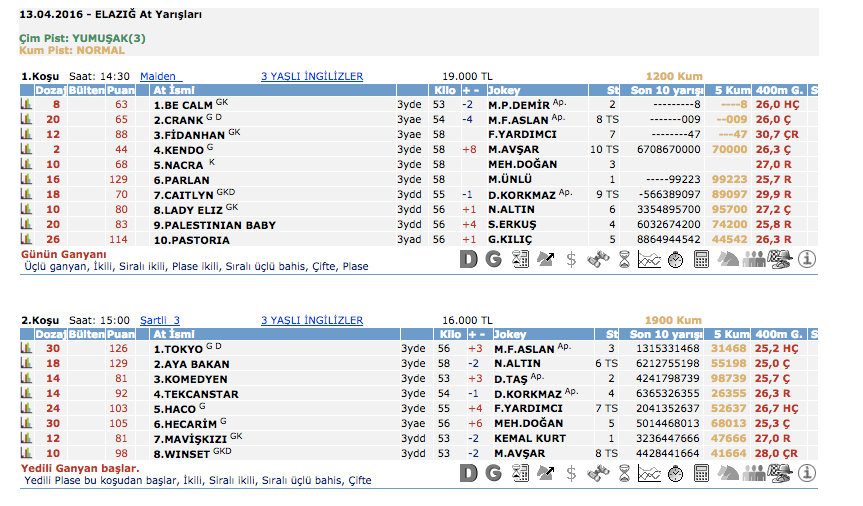Screen dimensions: 863x506
Task: Click the G icon under race 2
Action: point(493,473)
